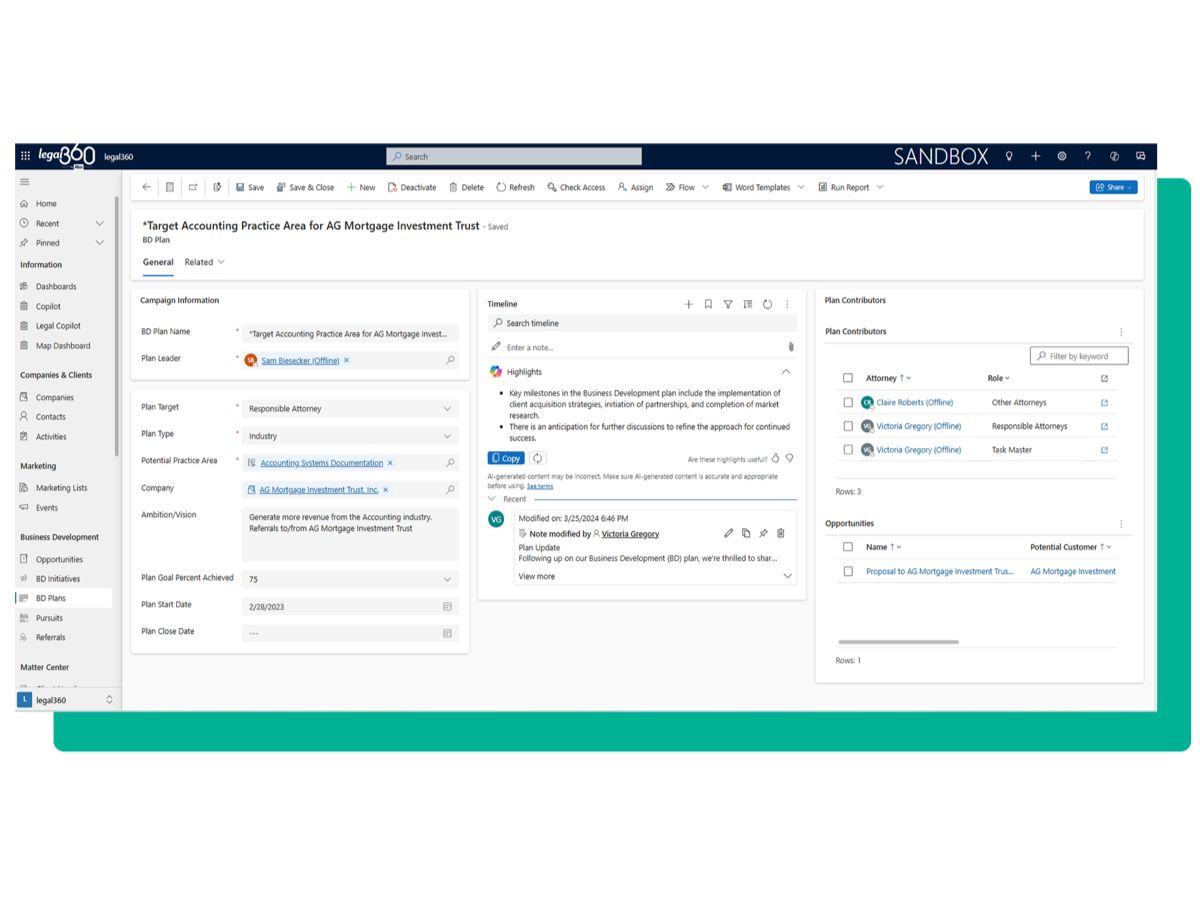Check the Claire Roberts row checkbox
This screenshot has width=1200, height=900.
pyautogui.click(x=848, y=402)
